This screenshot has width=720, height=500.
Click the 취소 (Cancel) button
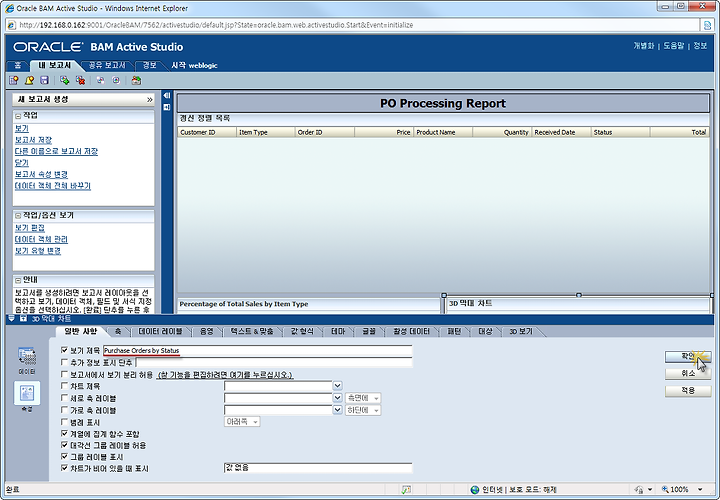point(688,373)
